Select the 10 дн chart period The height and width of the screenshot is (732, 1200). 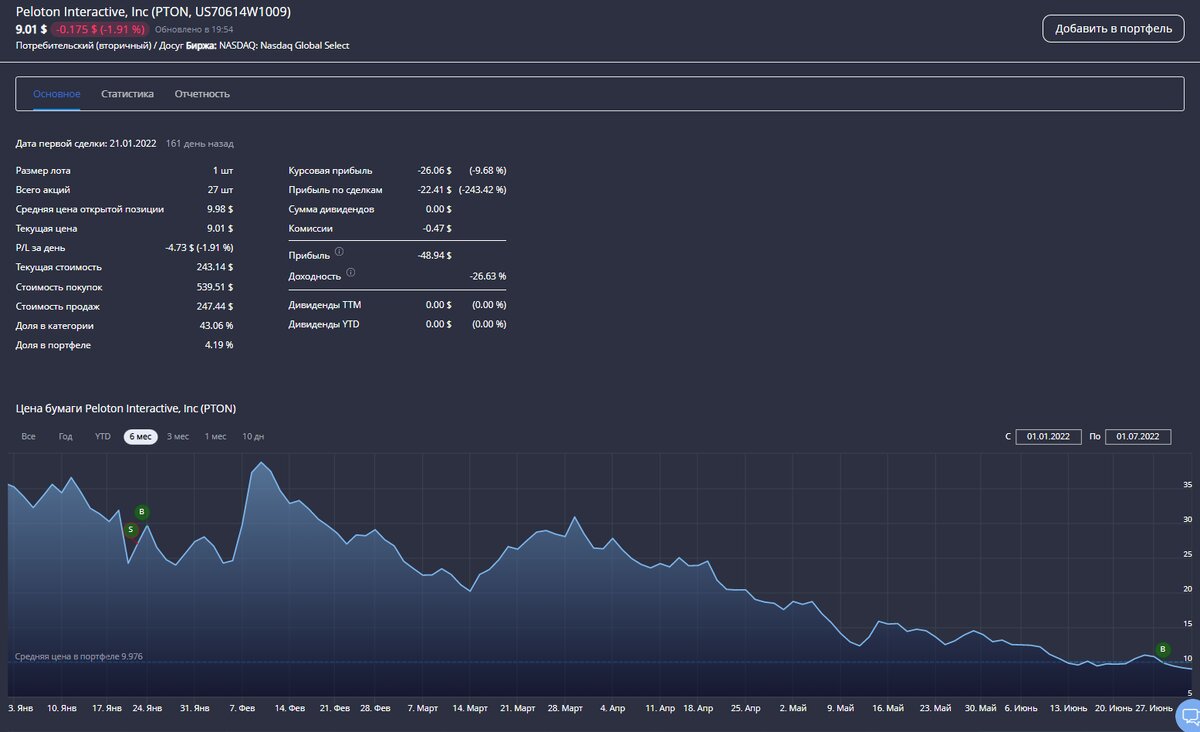[x=253, y=436]
